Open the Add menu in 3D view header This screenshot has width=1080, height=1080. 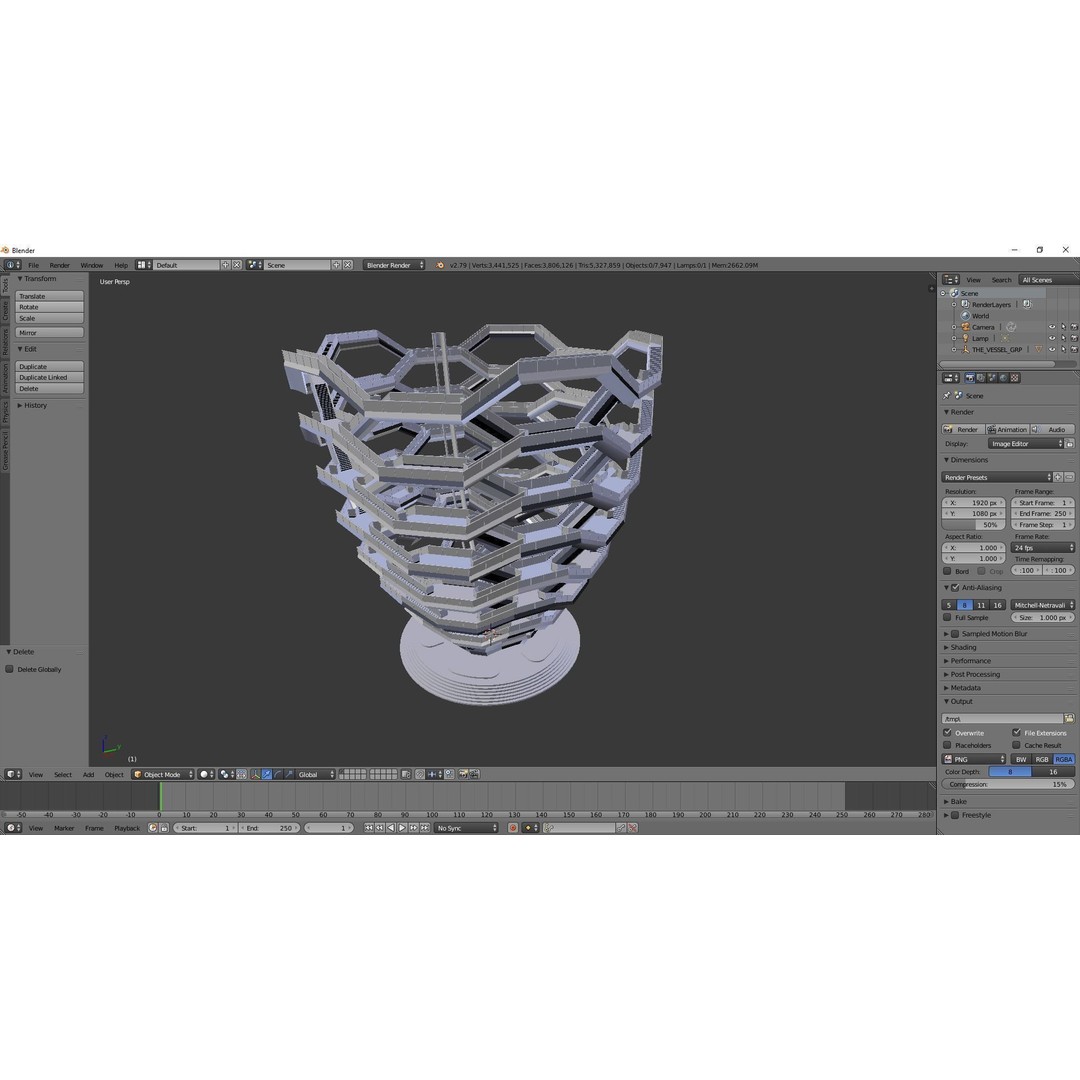pyautogui.click(x=88, y=774)
